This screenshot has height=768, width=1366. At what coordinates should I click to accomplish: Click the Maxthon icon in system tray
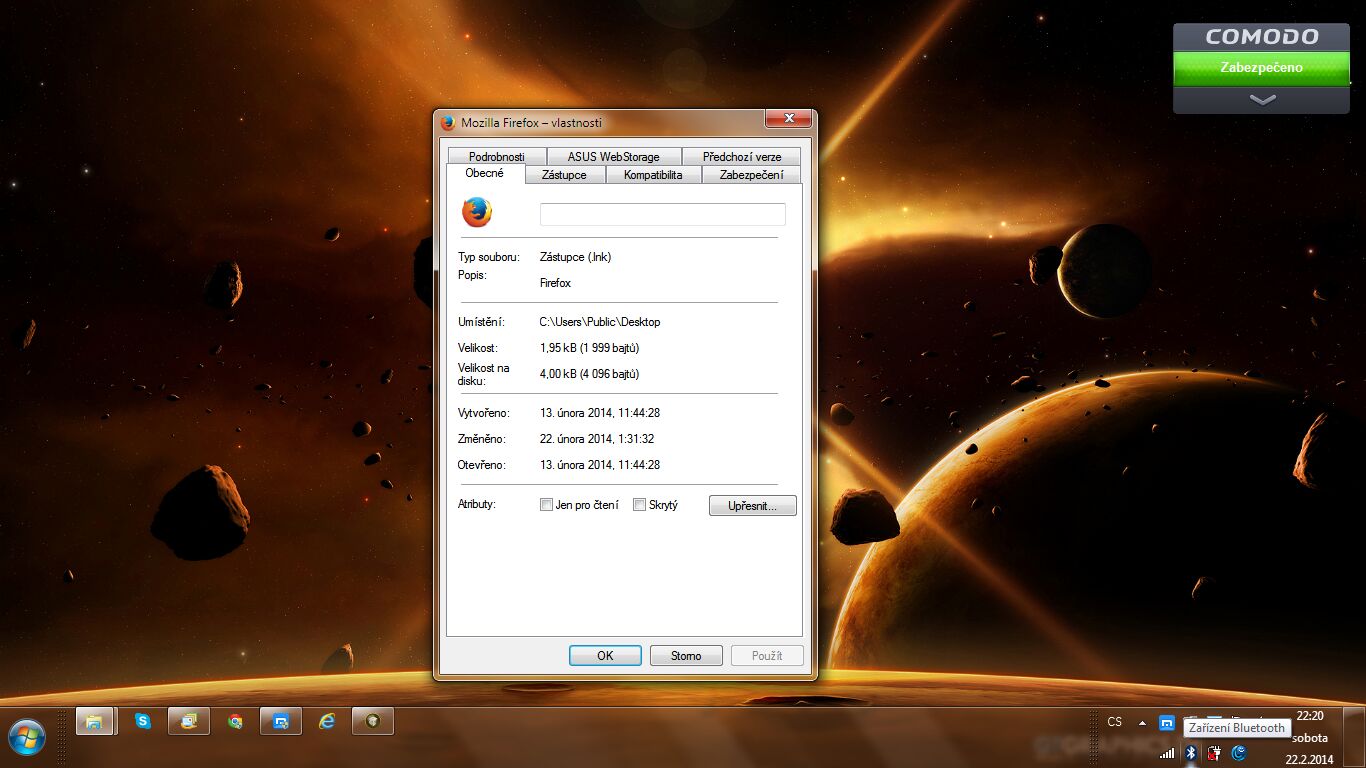[1166, 722]
